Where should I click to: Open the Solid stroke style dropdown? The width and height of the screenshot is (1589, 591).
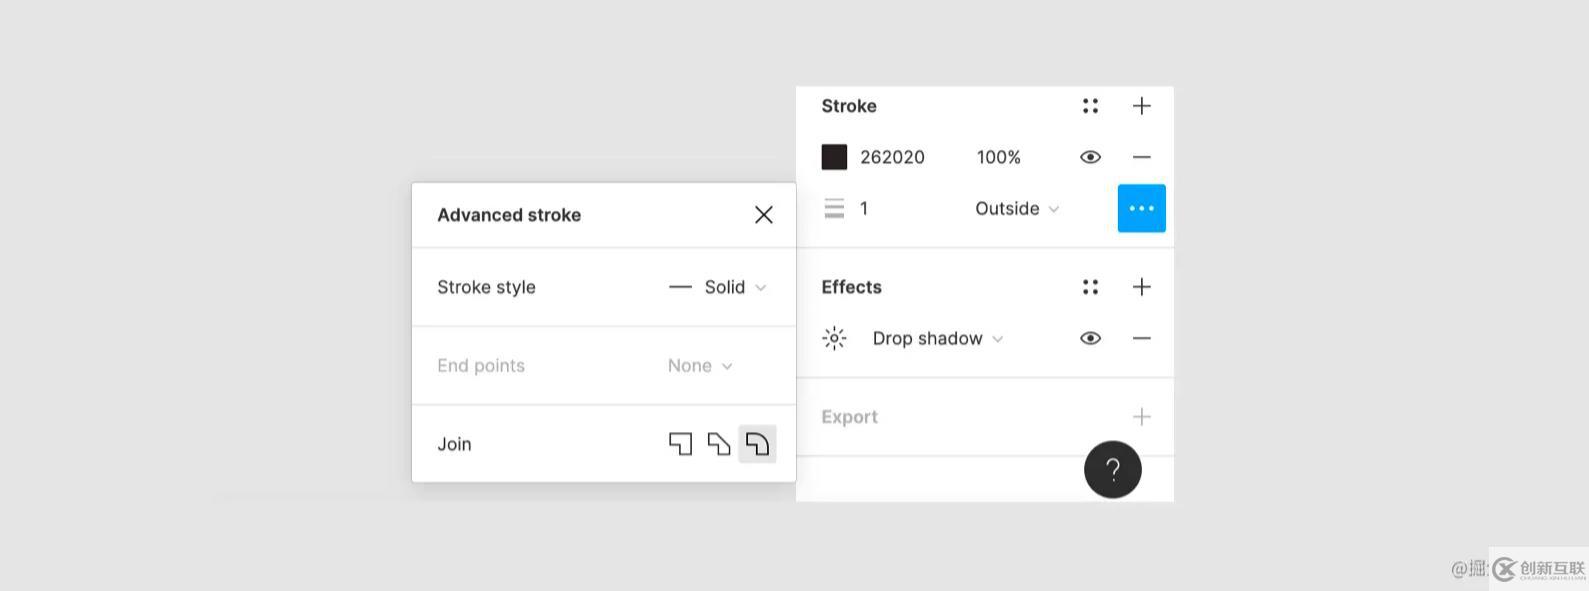point(718,287)
